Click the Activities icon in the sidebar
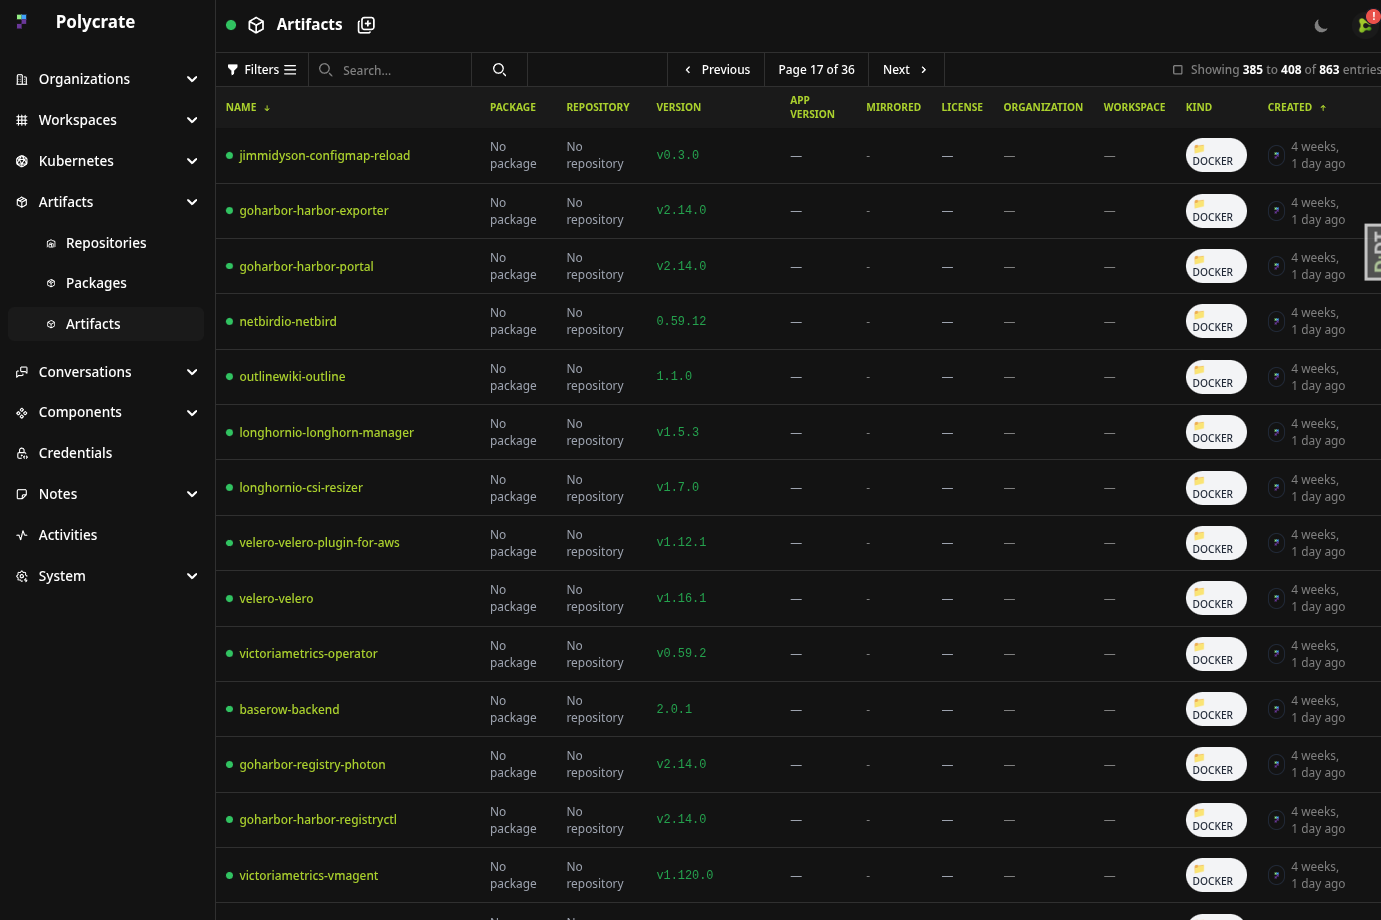 [22, 535]
